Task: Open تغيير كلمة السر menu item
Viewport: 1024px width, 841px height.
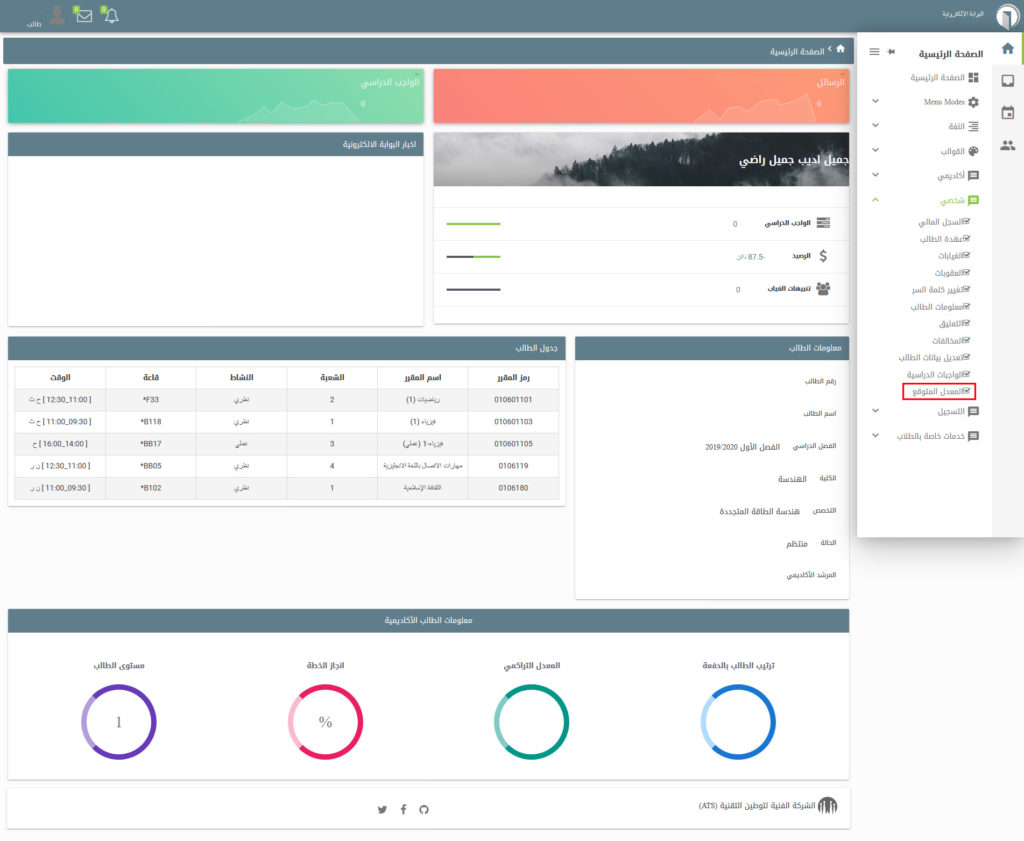Action: pyautogui.click(x=938, y=289)
